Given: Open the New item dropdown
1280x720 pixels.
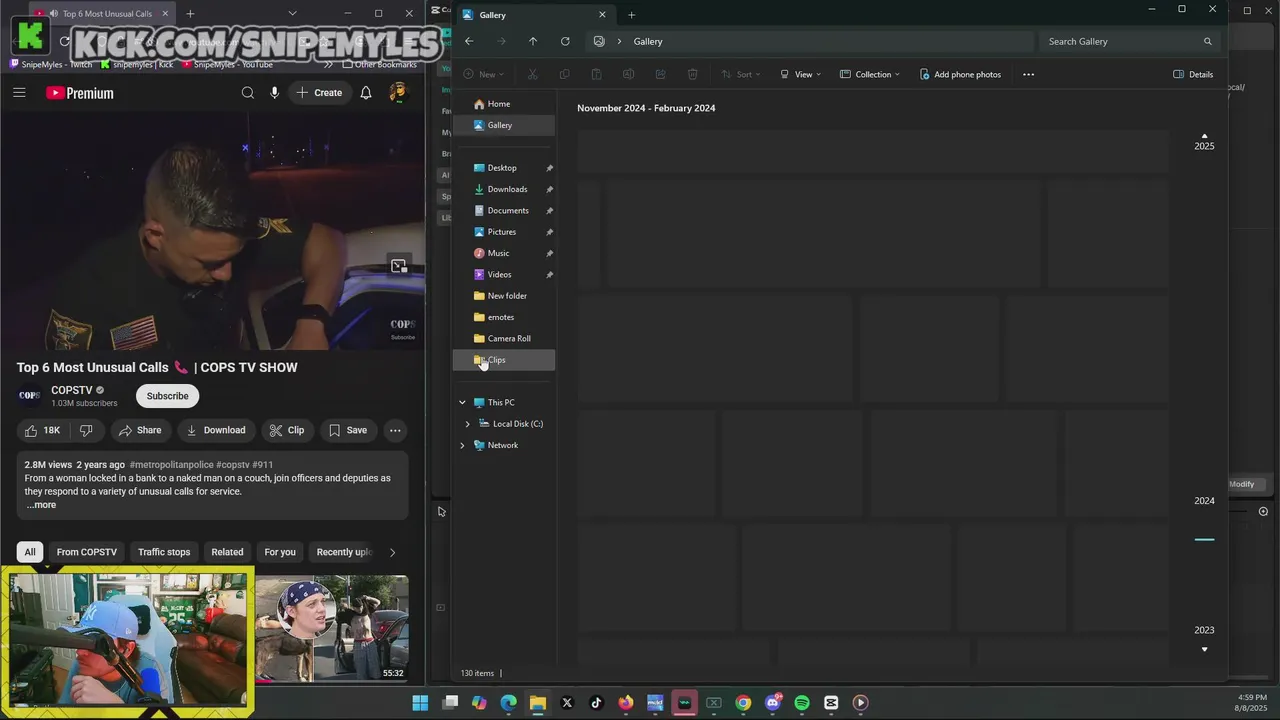Looking at the screenshot, I should coord(484,74).
